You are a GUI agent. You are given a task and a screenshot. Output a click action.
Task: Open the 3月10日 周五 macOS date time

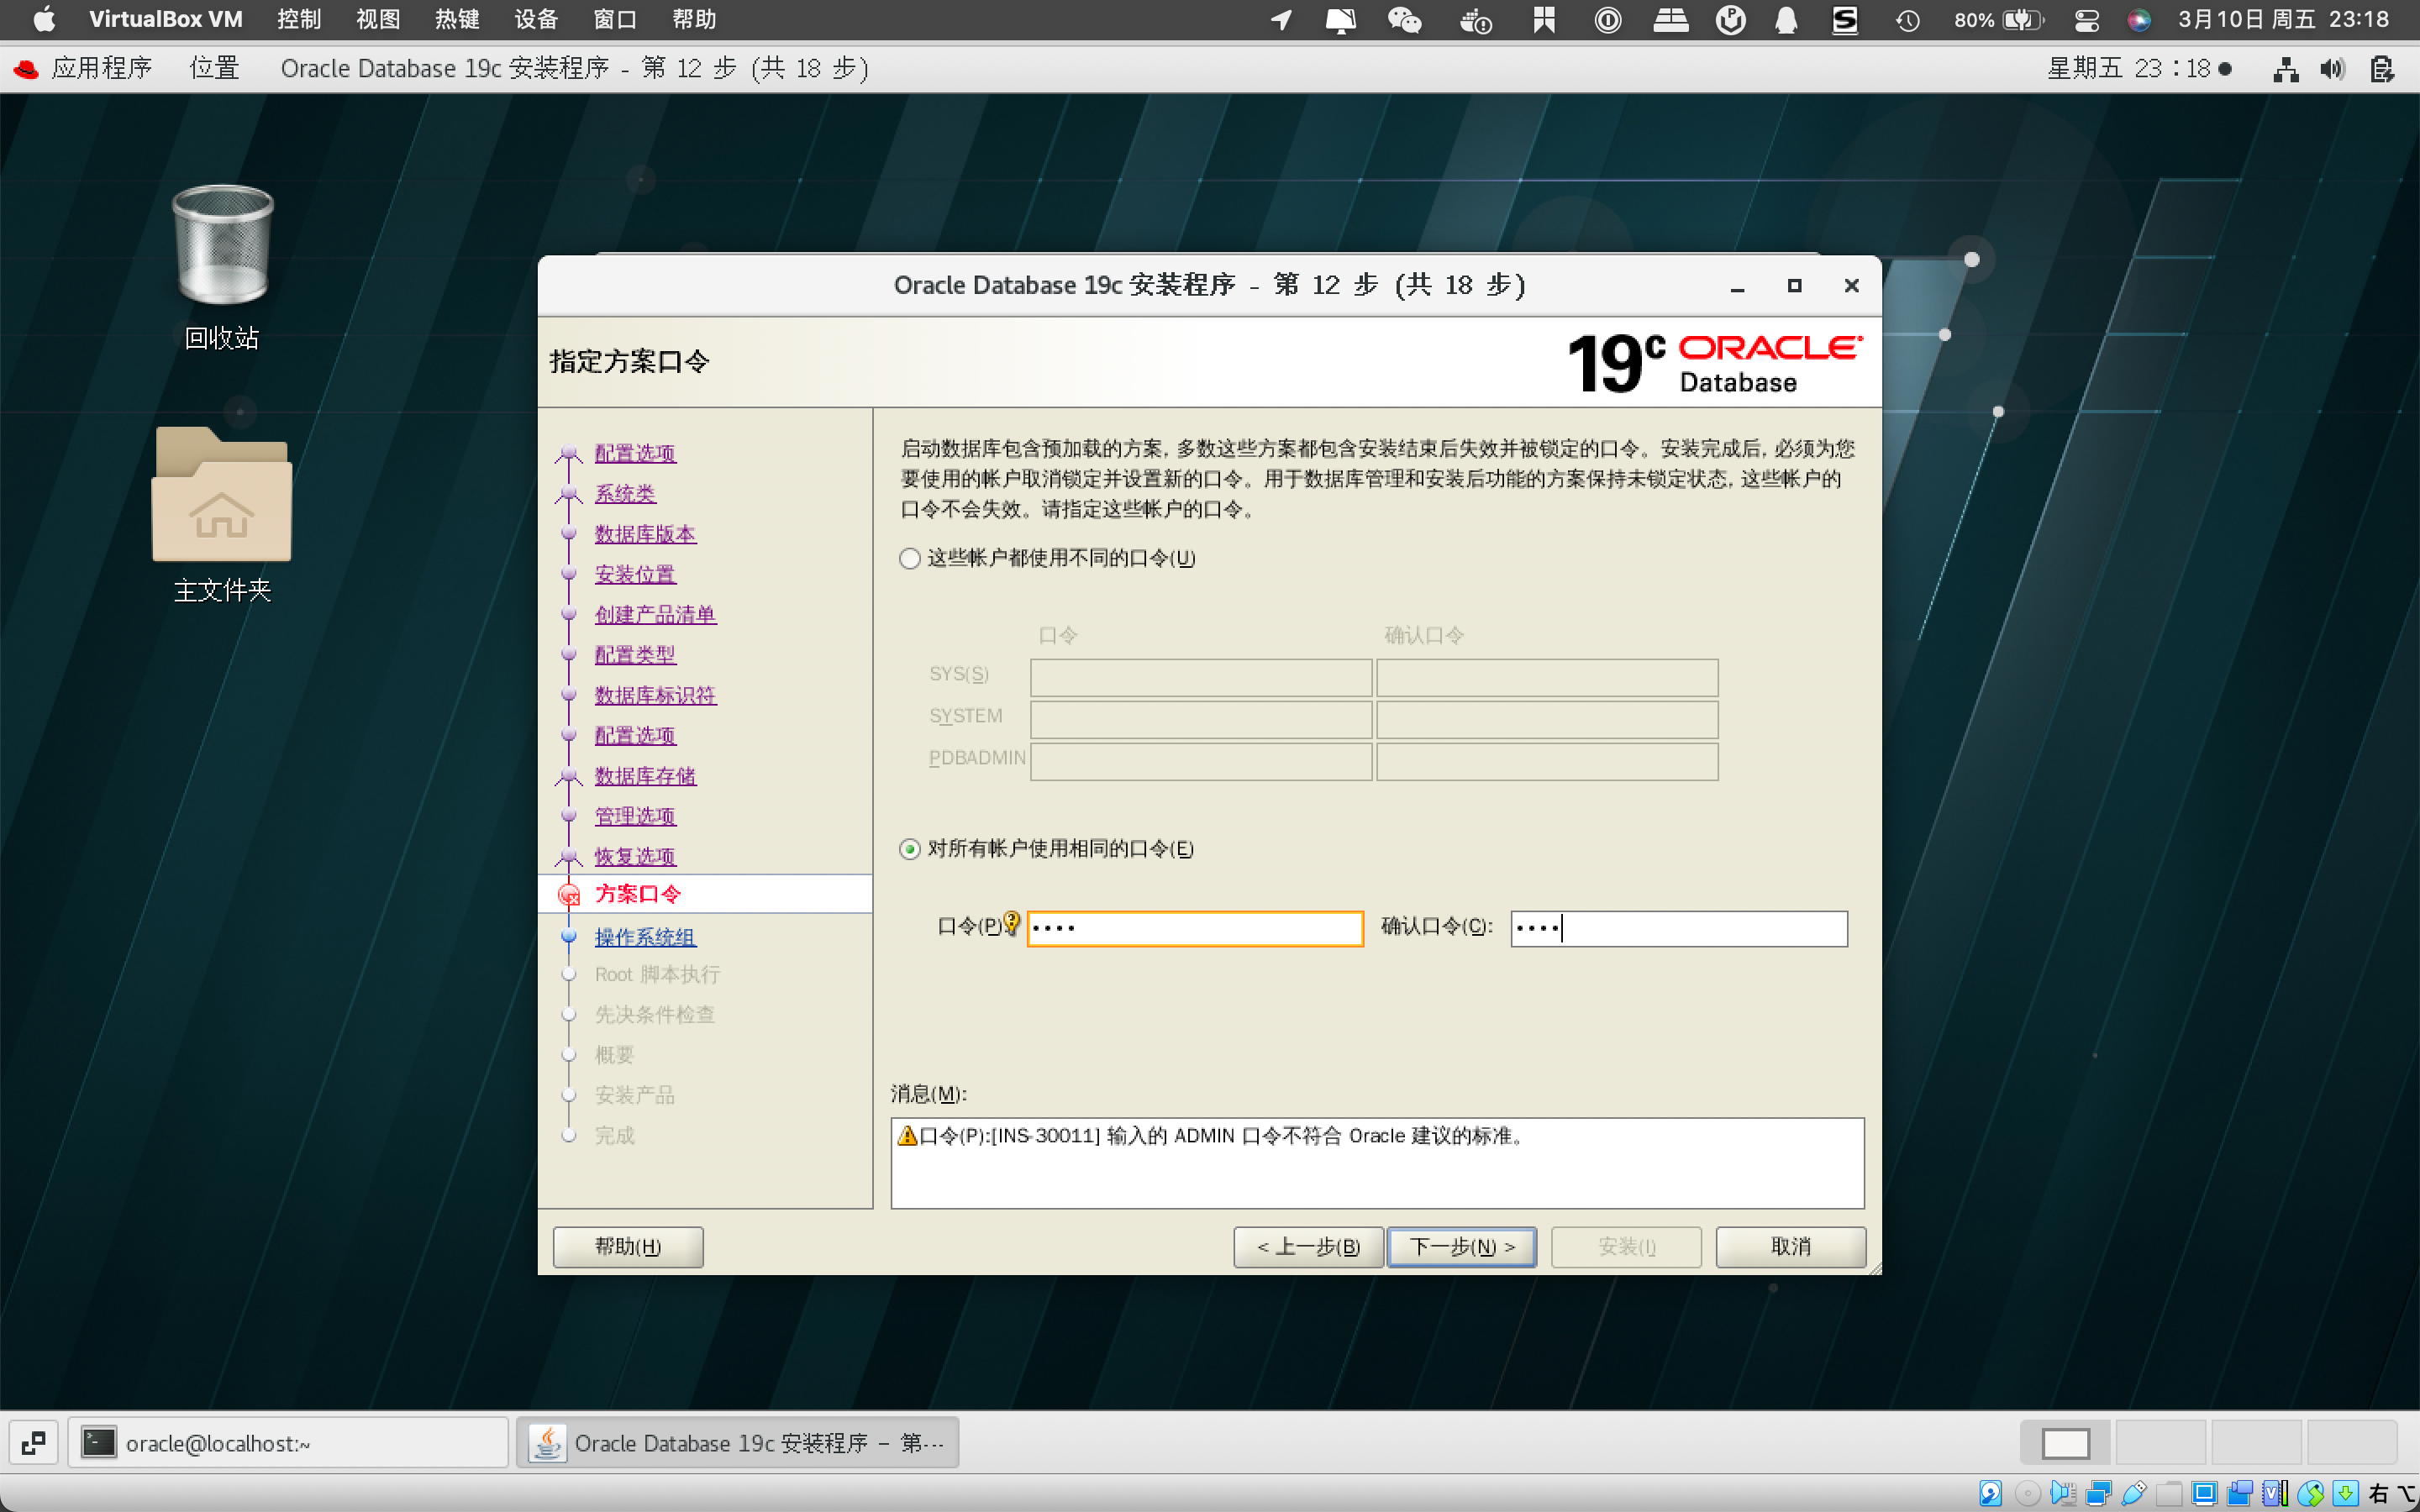click(x=2283, y=19)
